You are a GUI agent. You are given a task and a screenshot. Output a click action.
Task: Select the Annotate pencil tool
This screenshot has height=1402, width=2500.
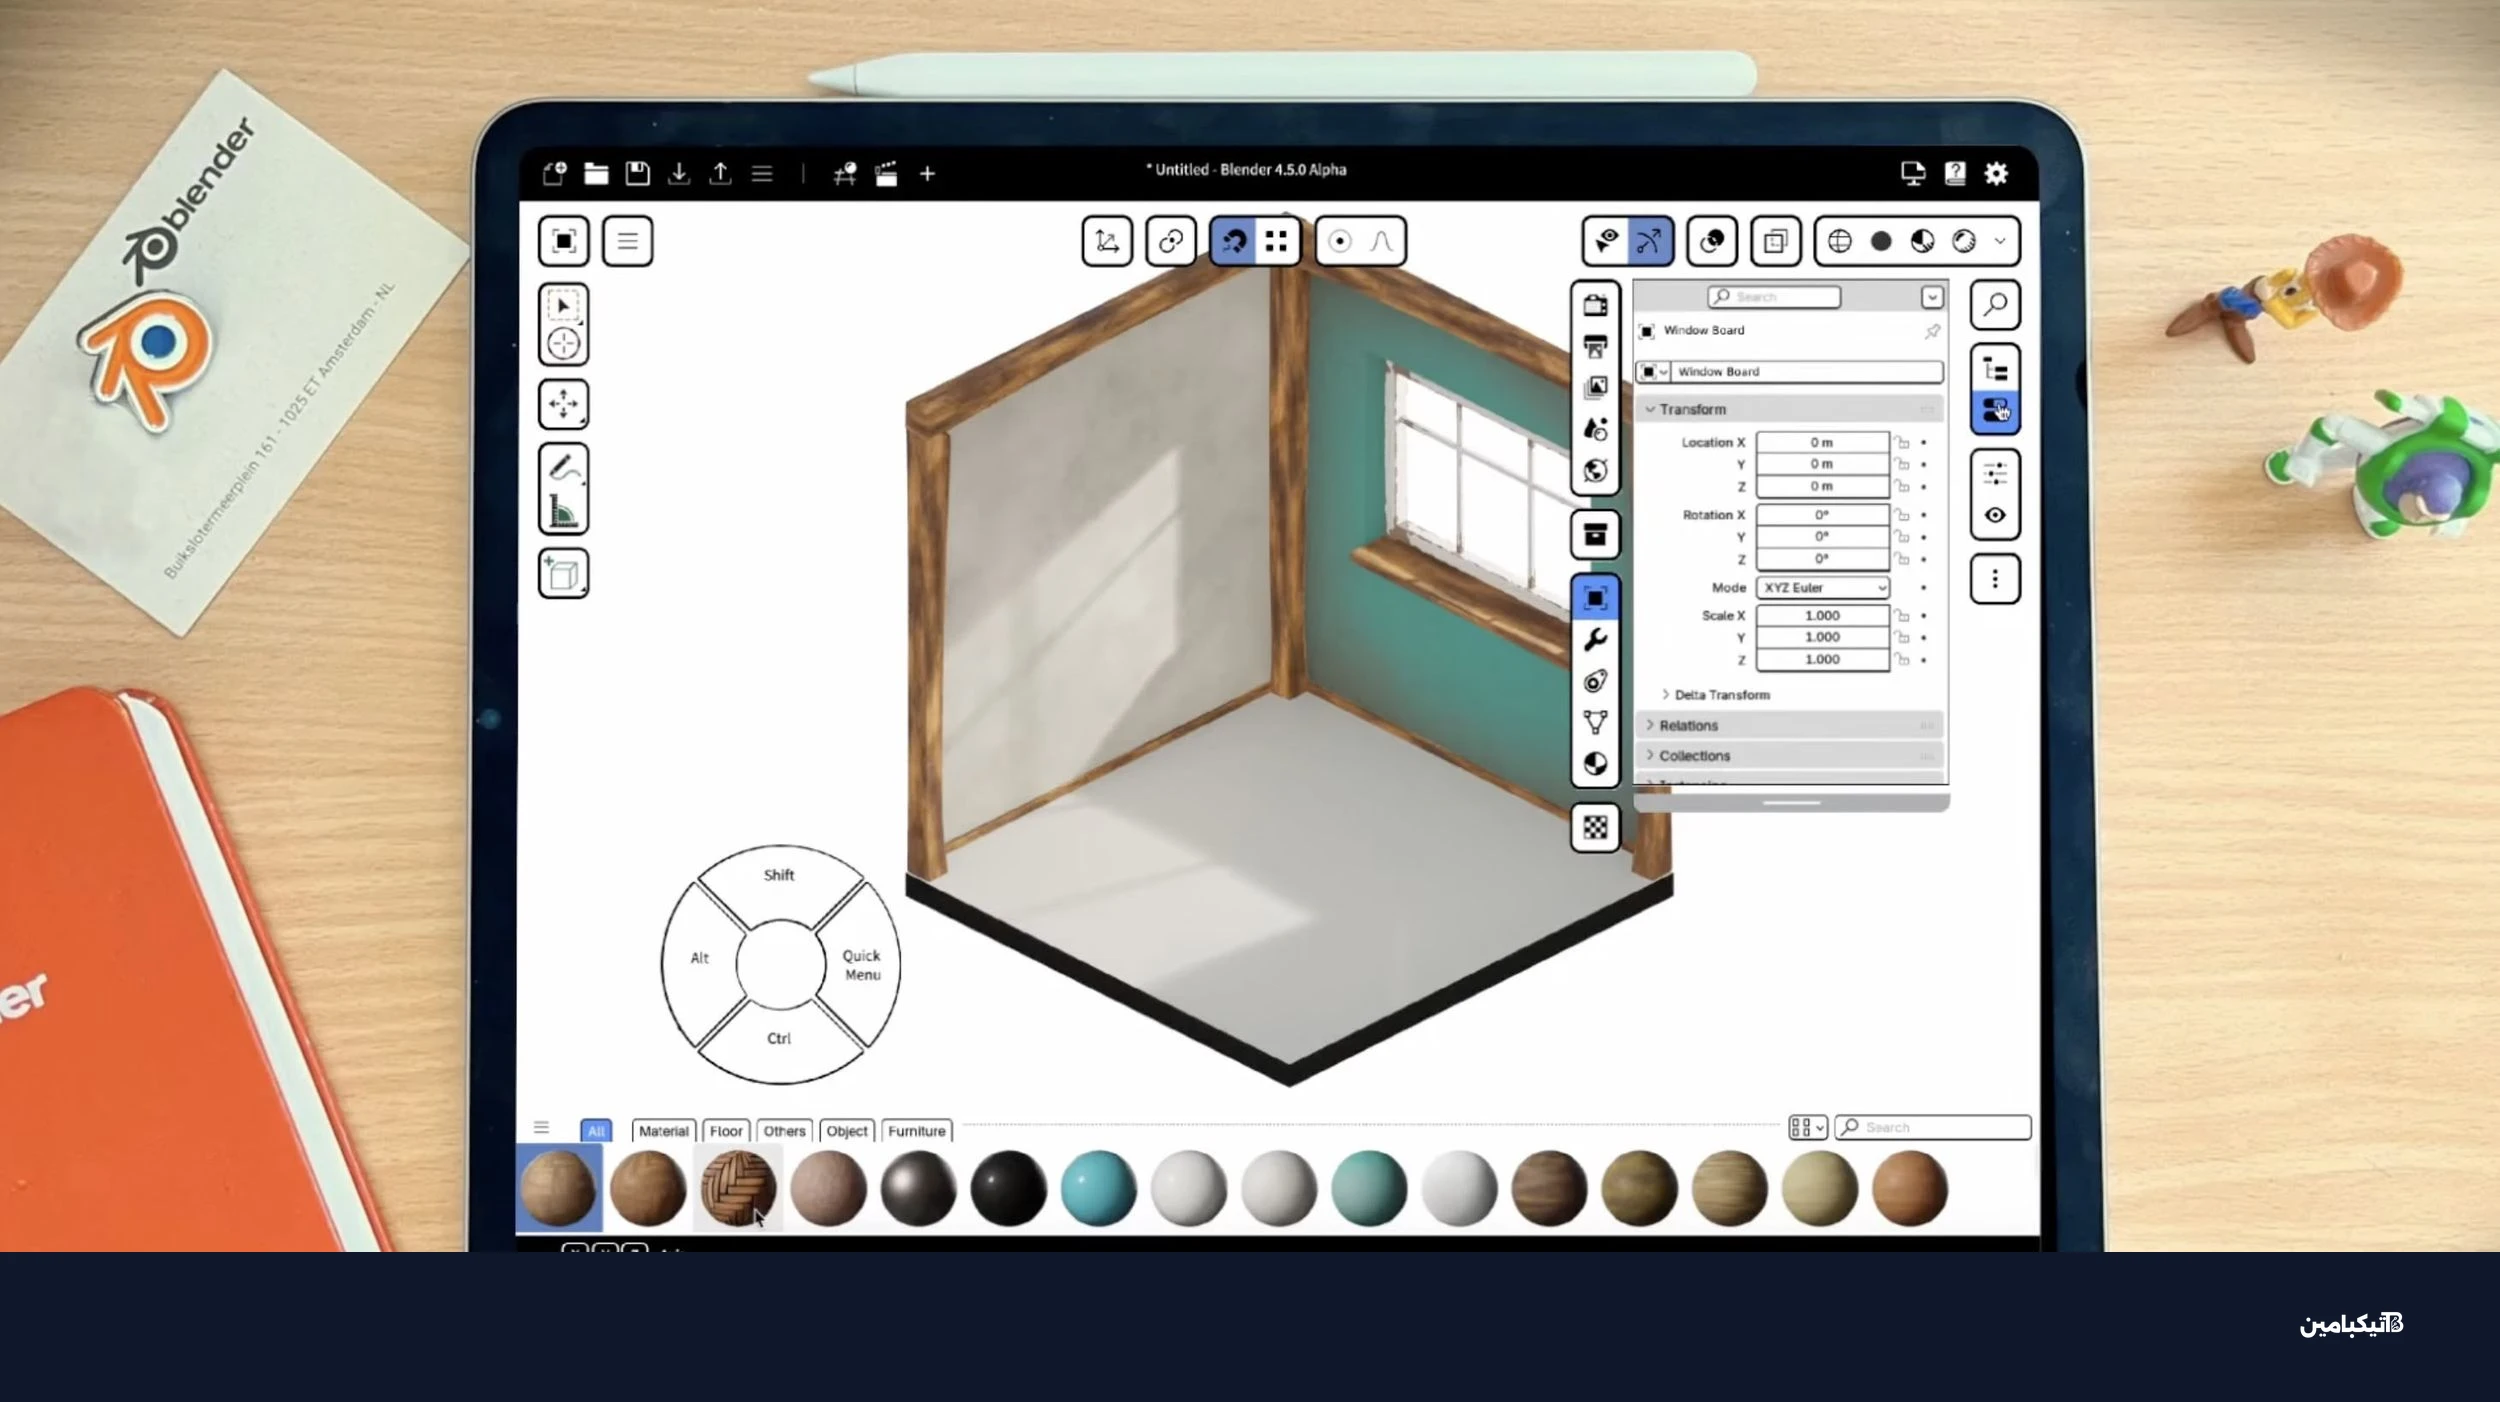click(x=563, y=467)
